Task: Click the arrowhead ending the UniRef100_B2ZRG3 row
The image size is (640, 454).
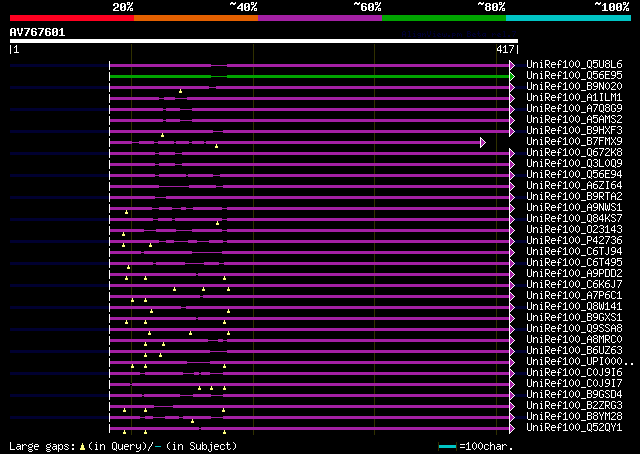Action: click(x=512, y=407)
